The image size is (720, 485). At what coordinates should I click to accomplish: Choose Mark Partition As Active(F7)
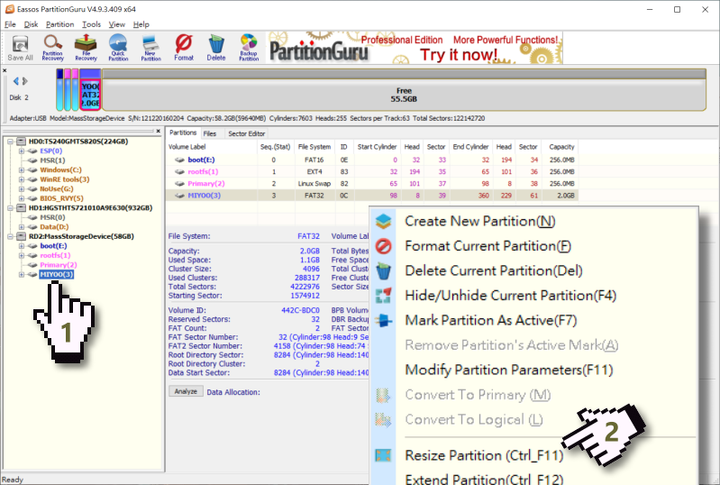[491, 321]
